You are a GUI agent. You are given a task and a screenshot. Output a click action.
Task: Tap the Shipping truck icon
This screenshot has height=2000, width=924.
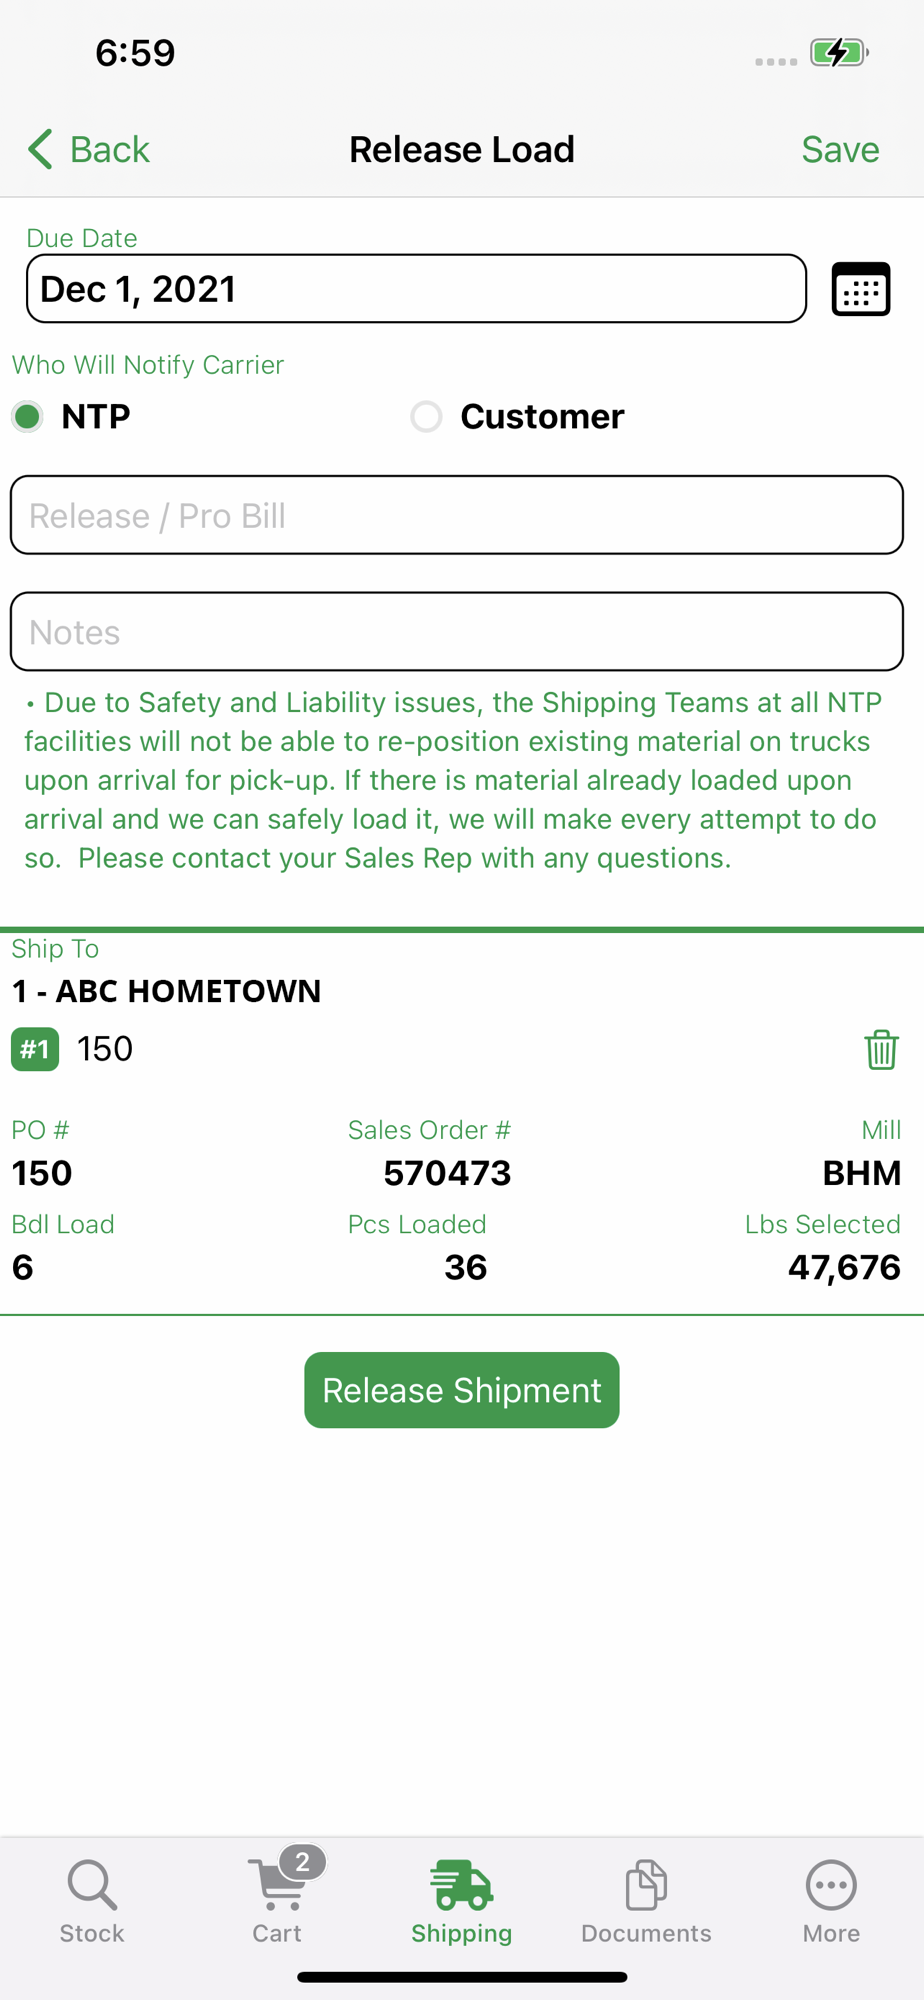click(461, 1885)
